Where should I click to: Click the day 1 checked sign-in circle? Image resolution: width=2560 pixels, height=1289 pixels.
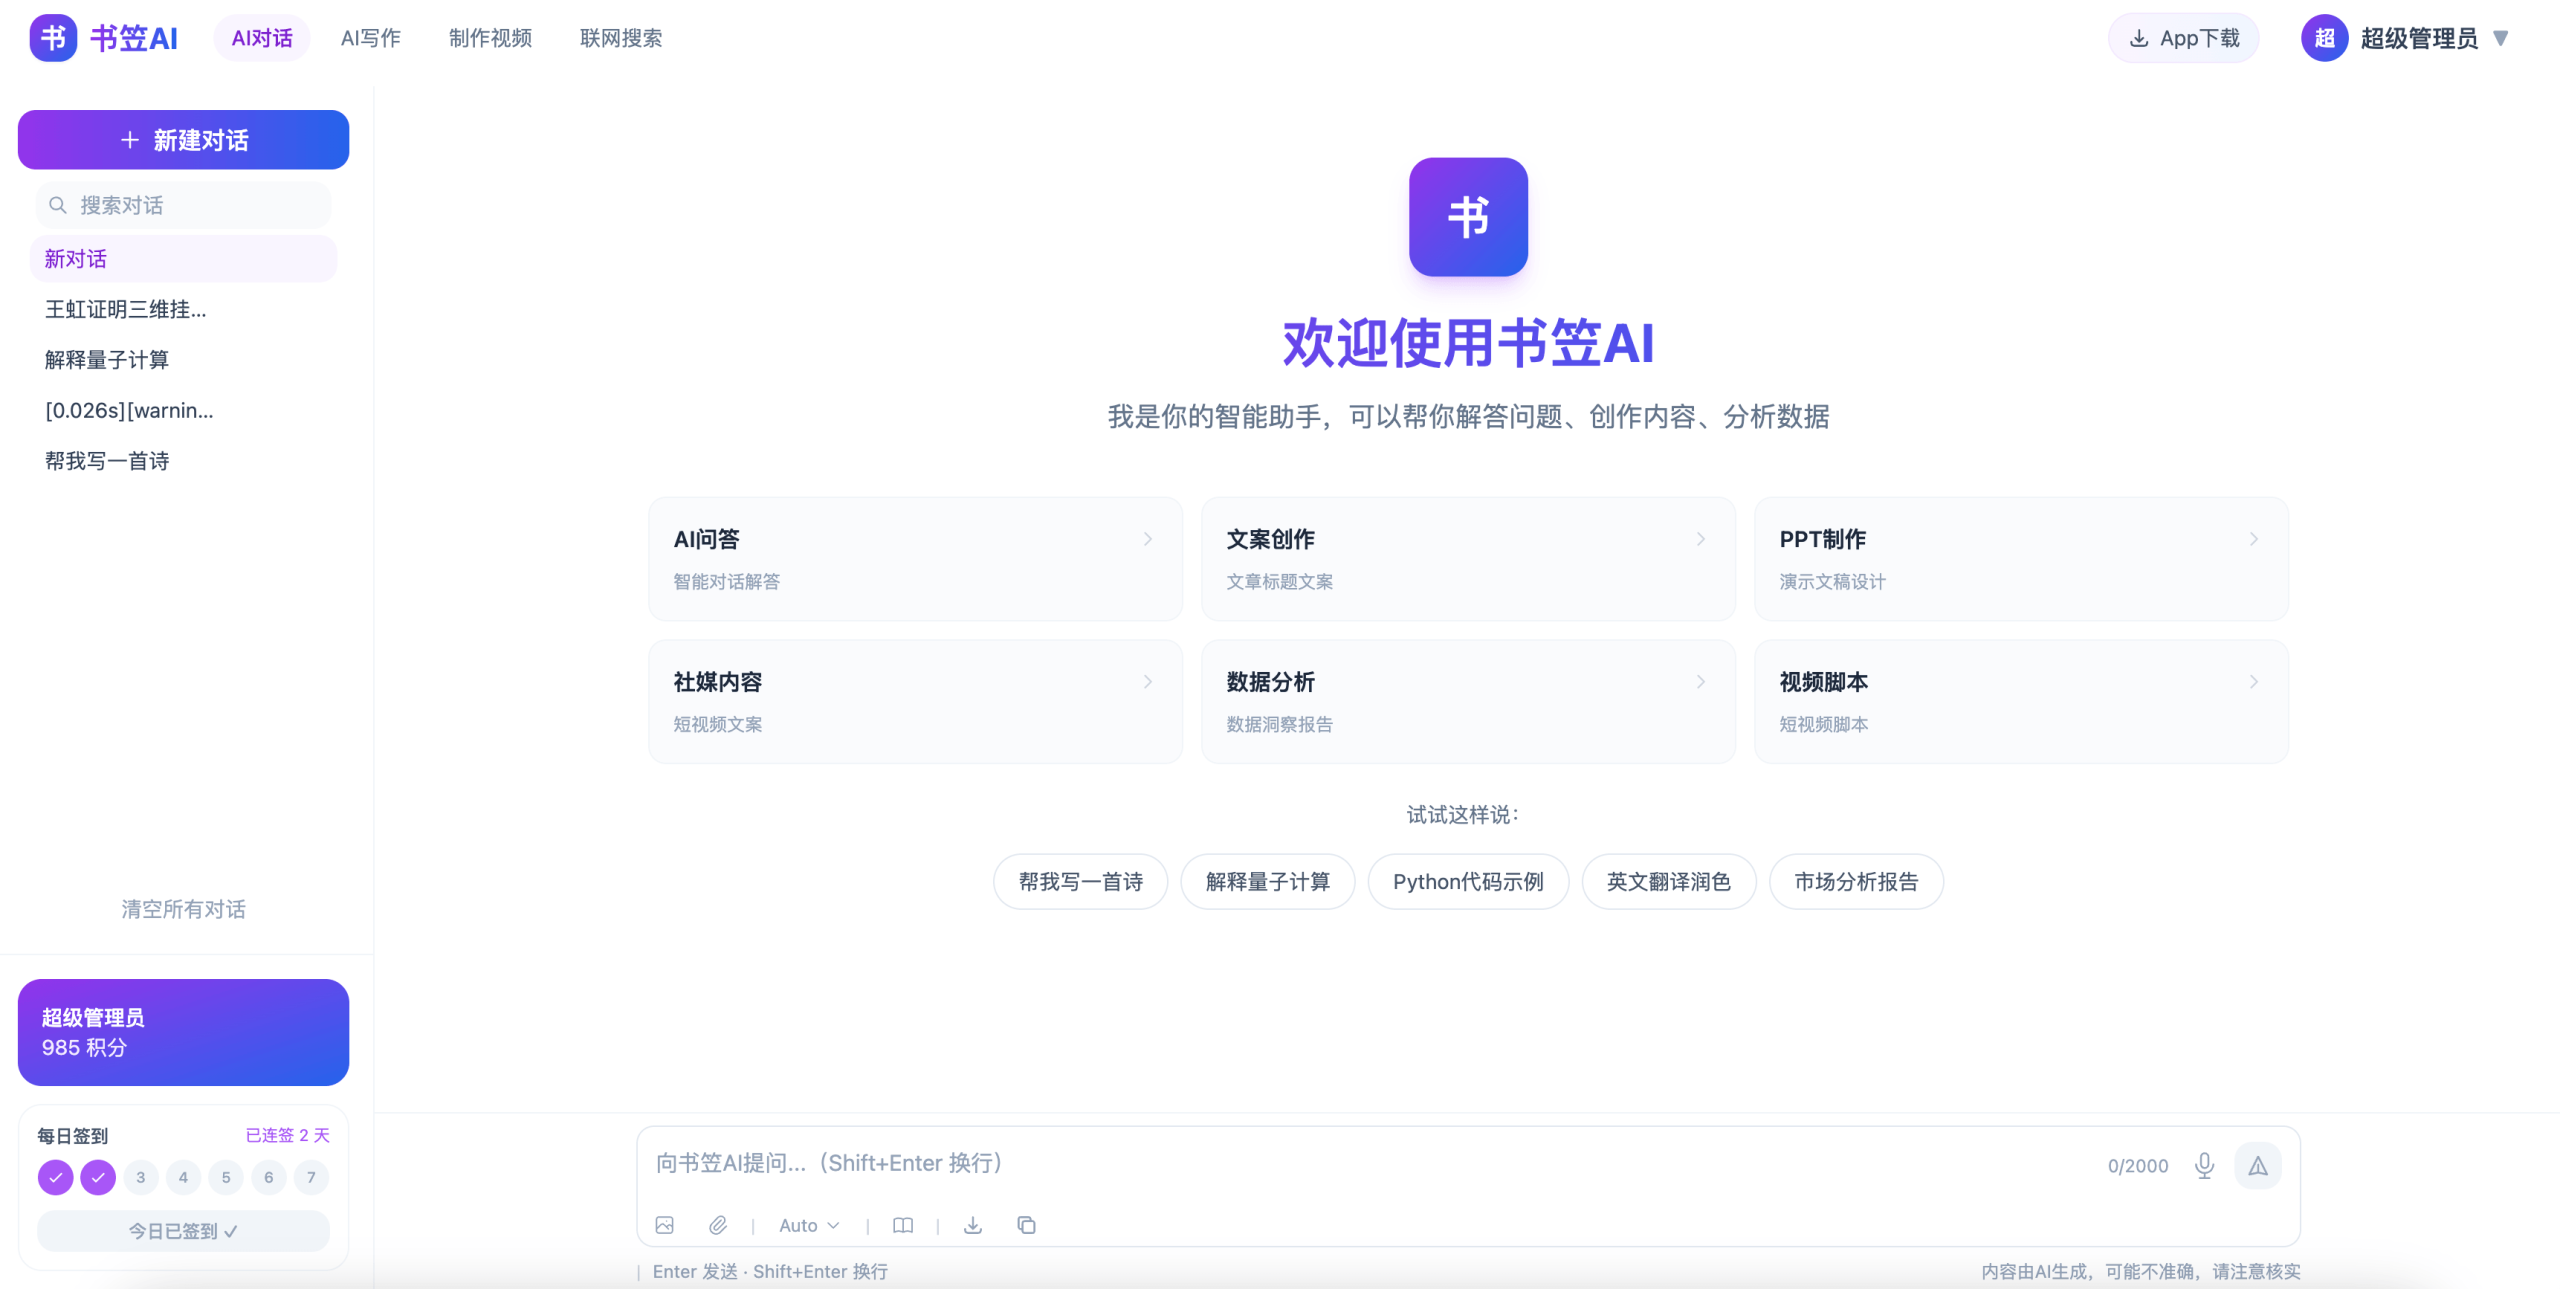[x=56, y=1177]
